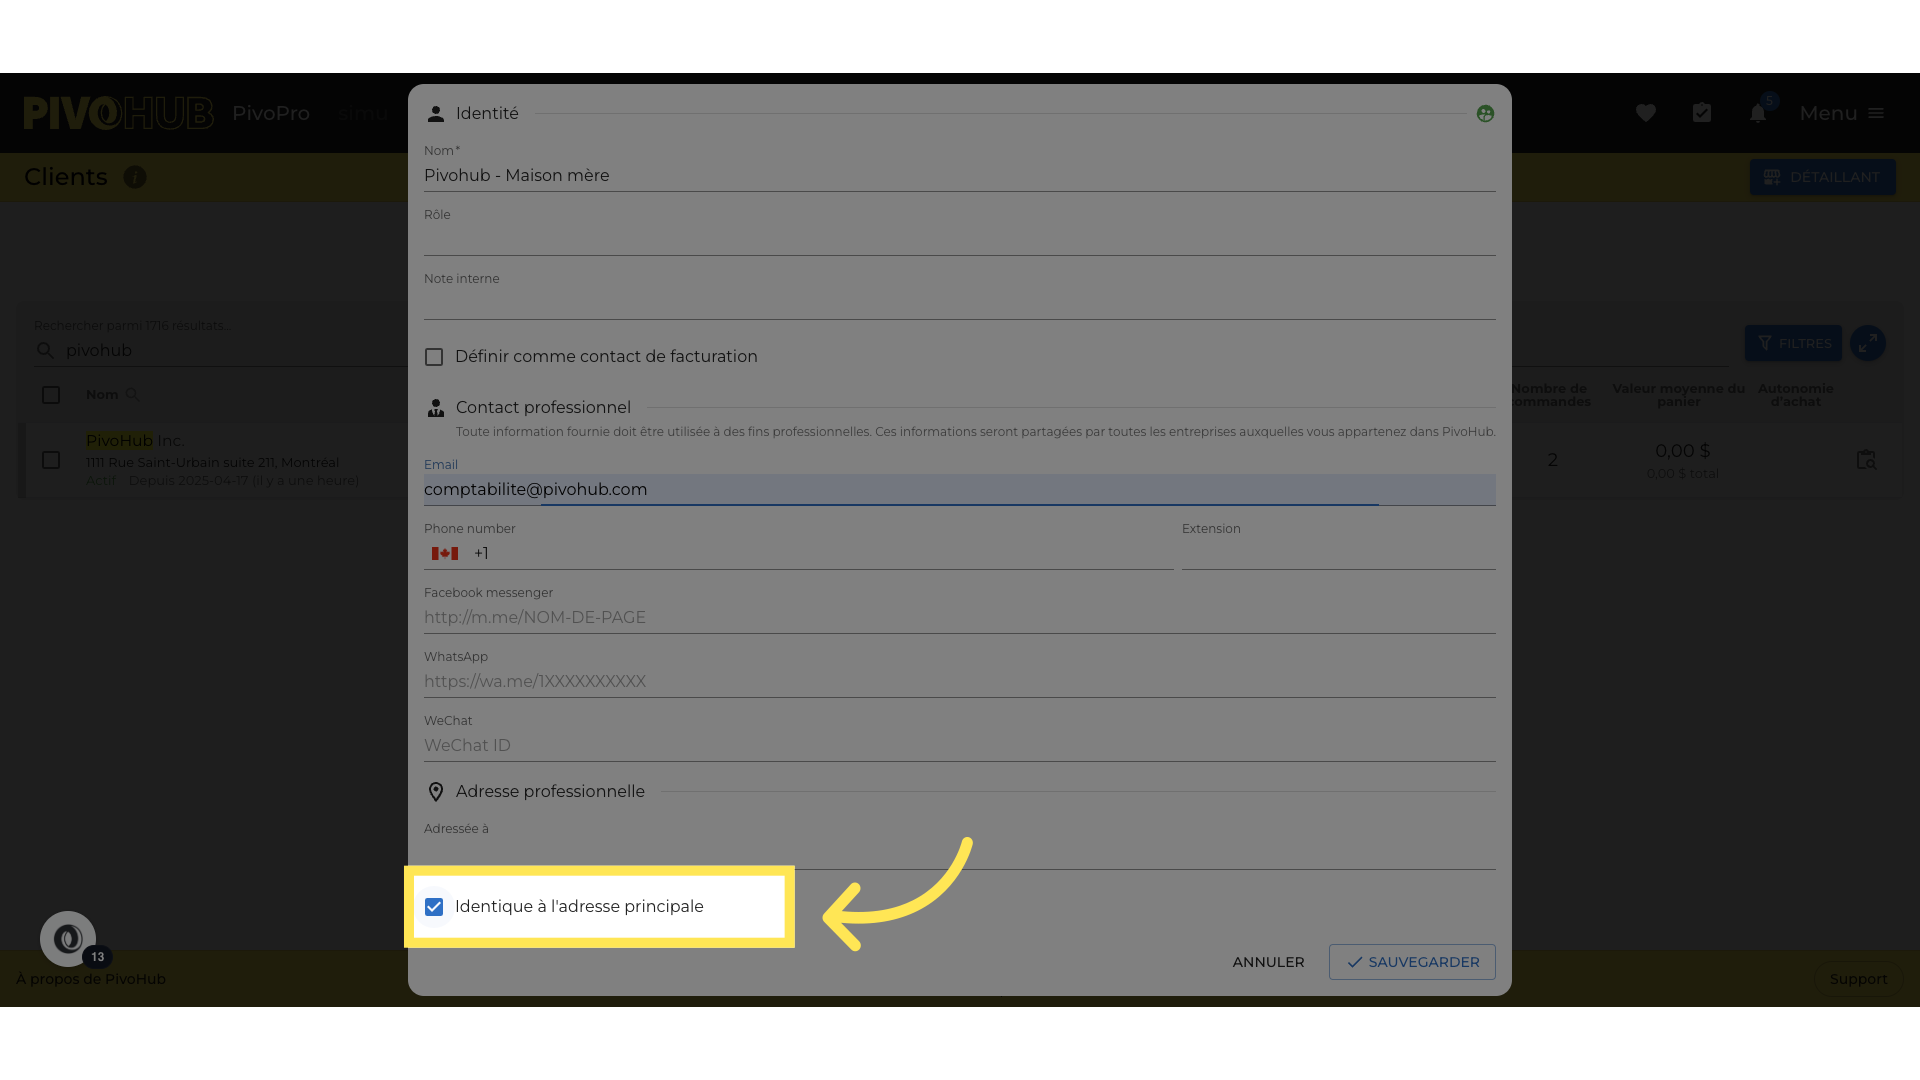Open the clipboard checklist icon

tap(1701, 113)
